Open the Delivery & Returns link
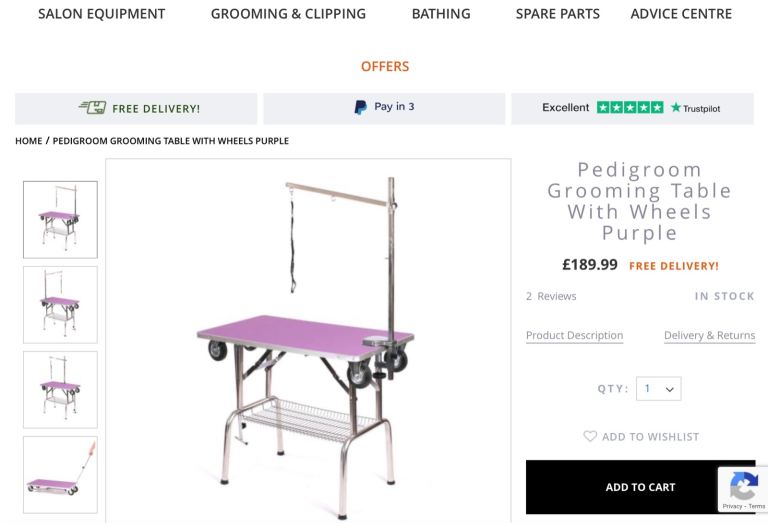This screenshot has height=529, width=768. point(709,336)
